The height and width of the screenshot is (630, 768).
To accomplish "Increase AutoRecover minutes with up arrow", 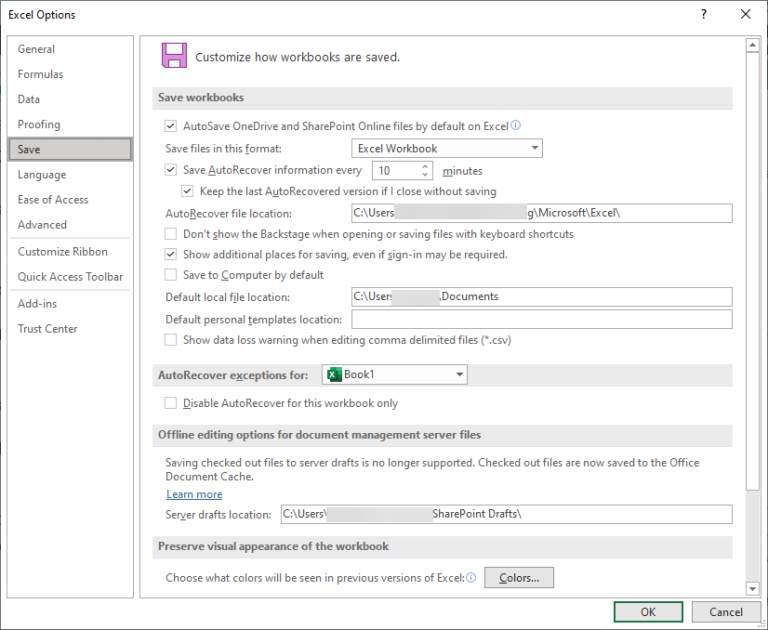I will pos(427,167).
